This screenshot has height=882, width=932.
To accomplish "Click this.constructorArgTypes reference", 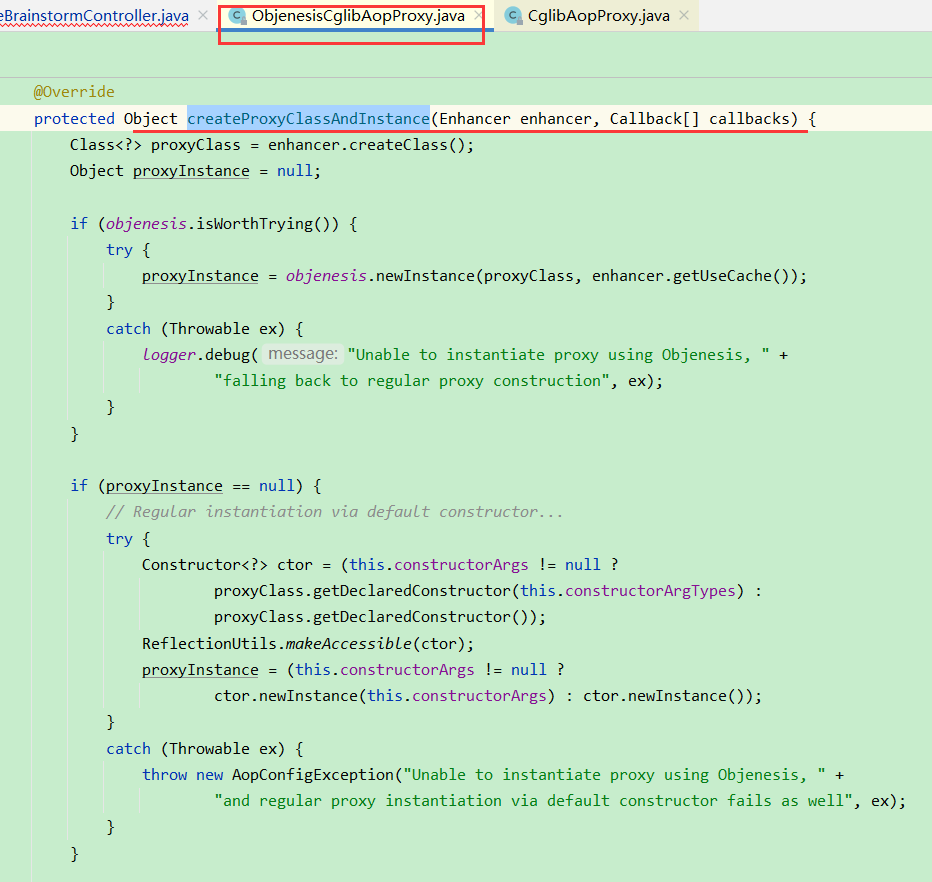I will tap(628, 591).
